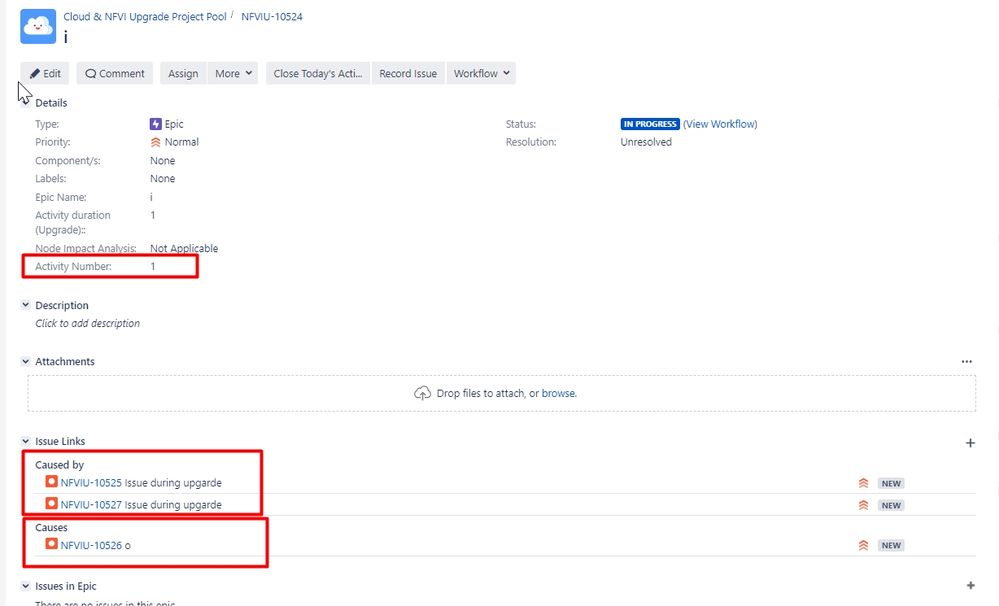Click the issue type icon beside NFVIU-10527
The width and height of the screenshot is (999, 606).
click(x=52, y=503)
